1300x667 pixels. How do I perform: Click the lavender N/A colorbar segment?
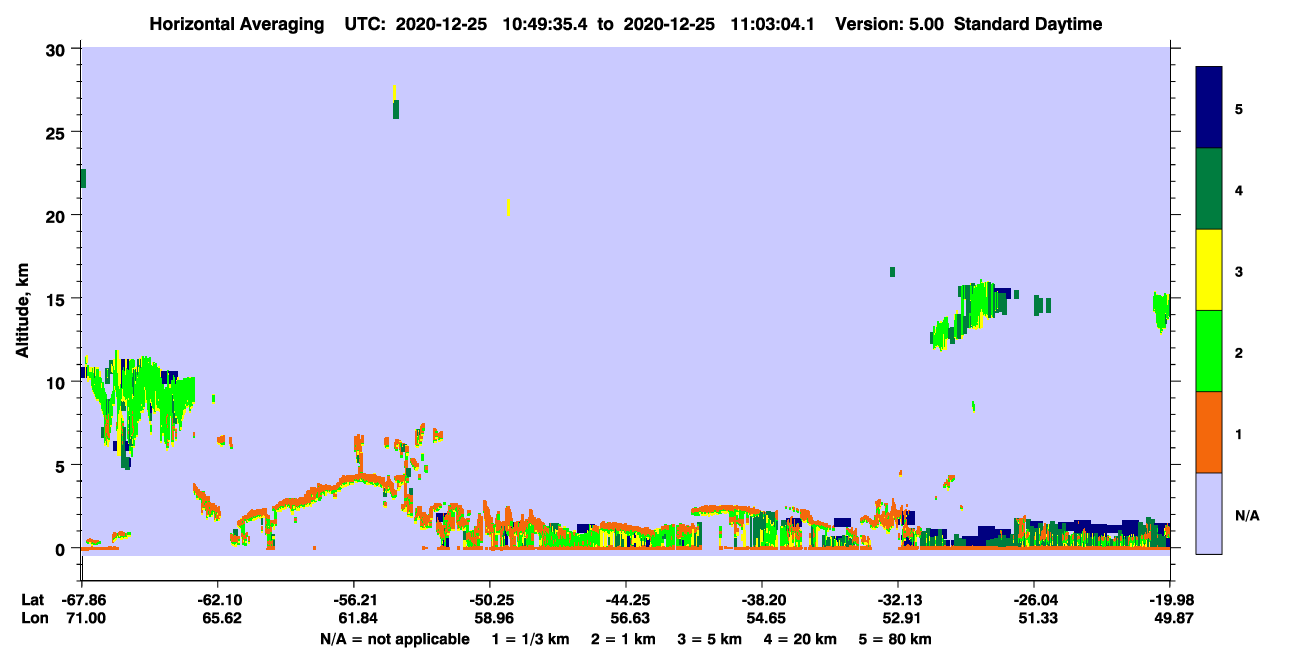pyautogui.click(x=1209, y=513)
